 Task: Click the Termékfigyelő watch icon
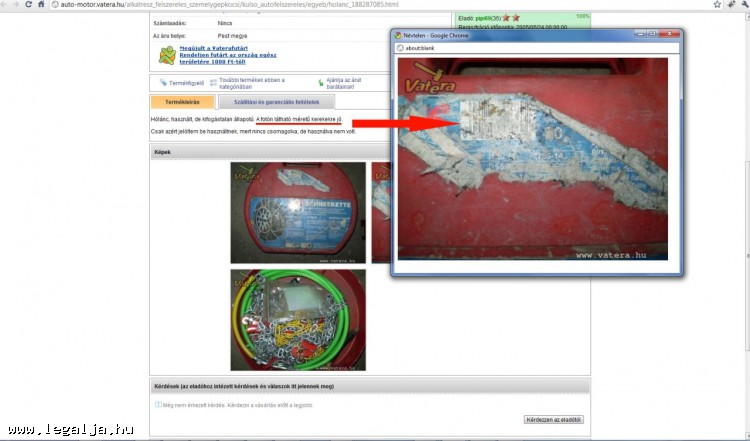(x=162, y=82)
